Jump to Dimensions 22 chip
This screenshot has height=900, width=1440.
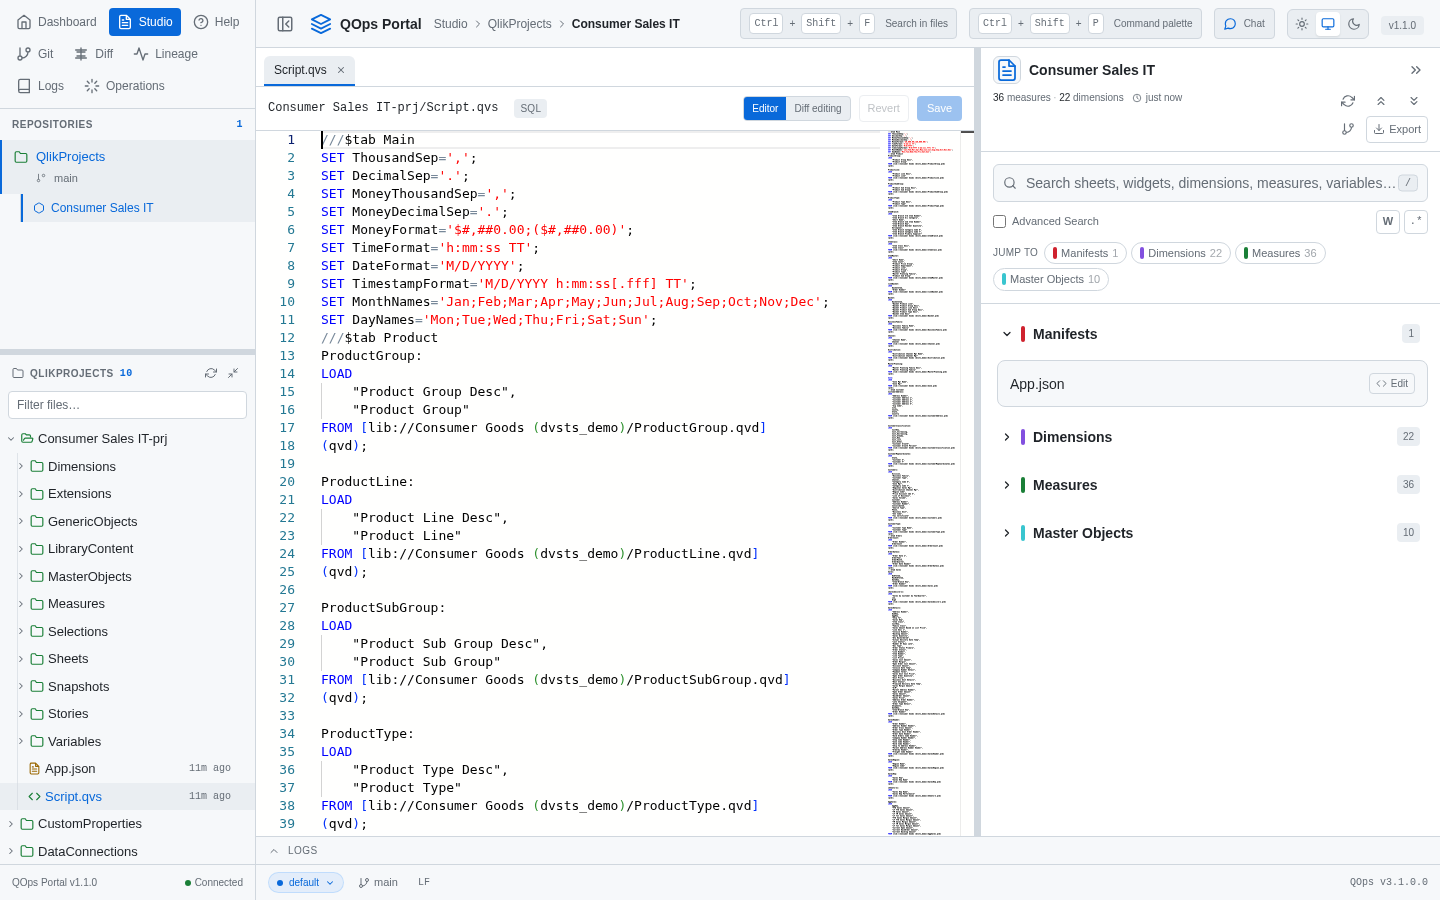click(1181, 253)
